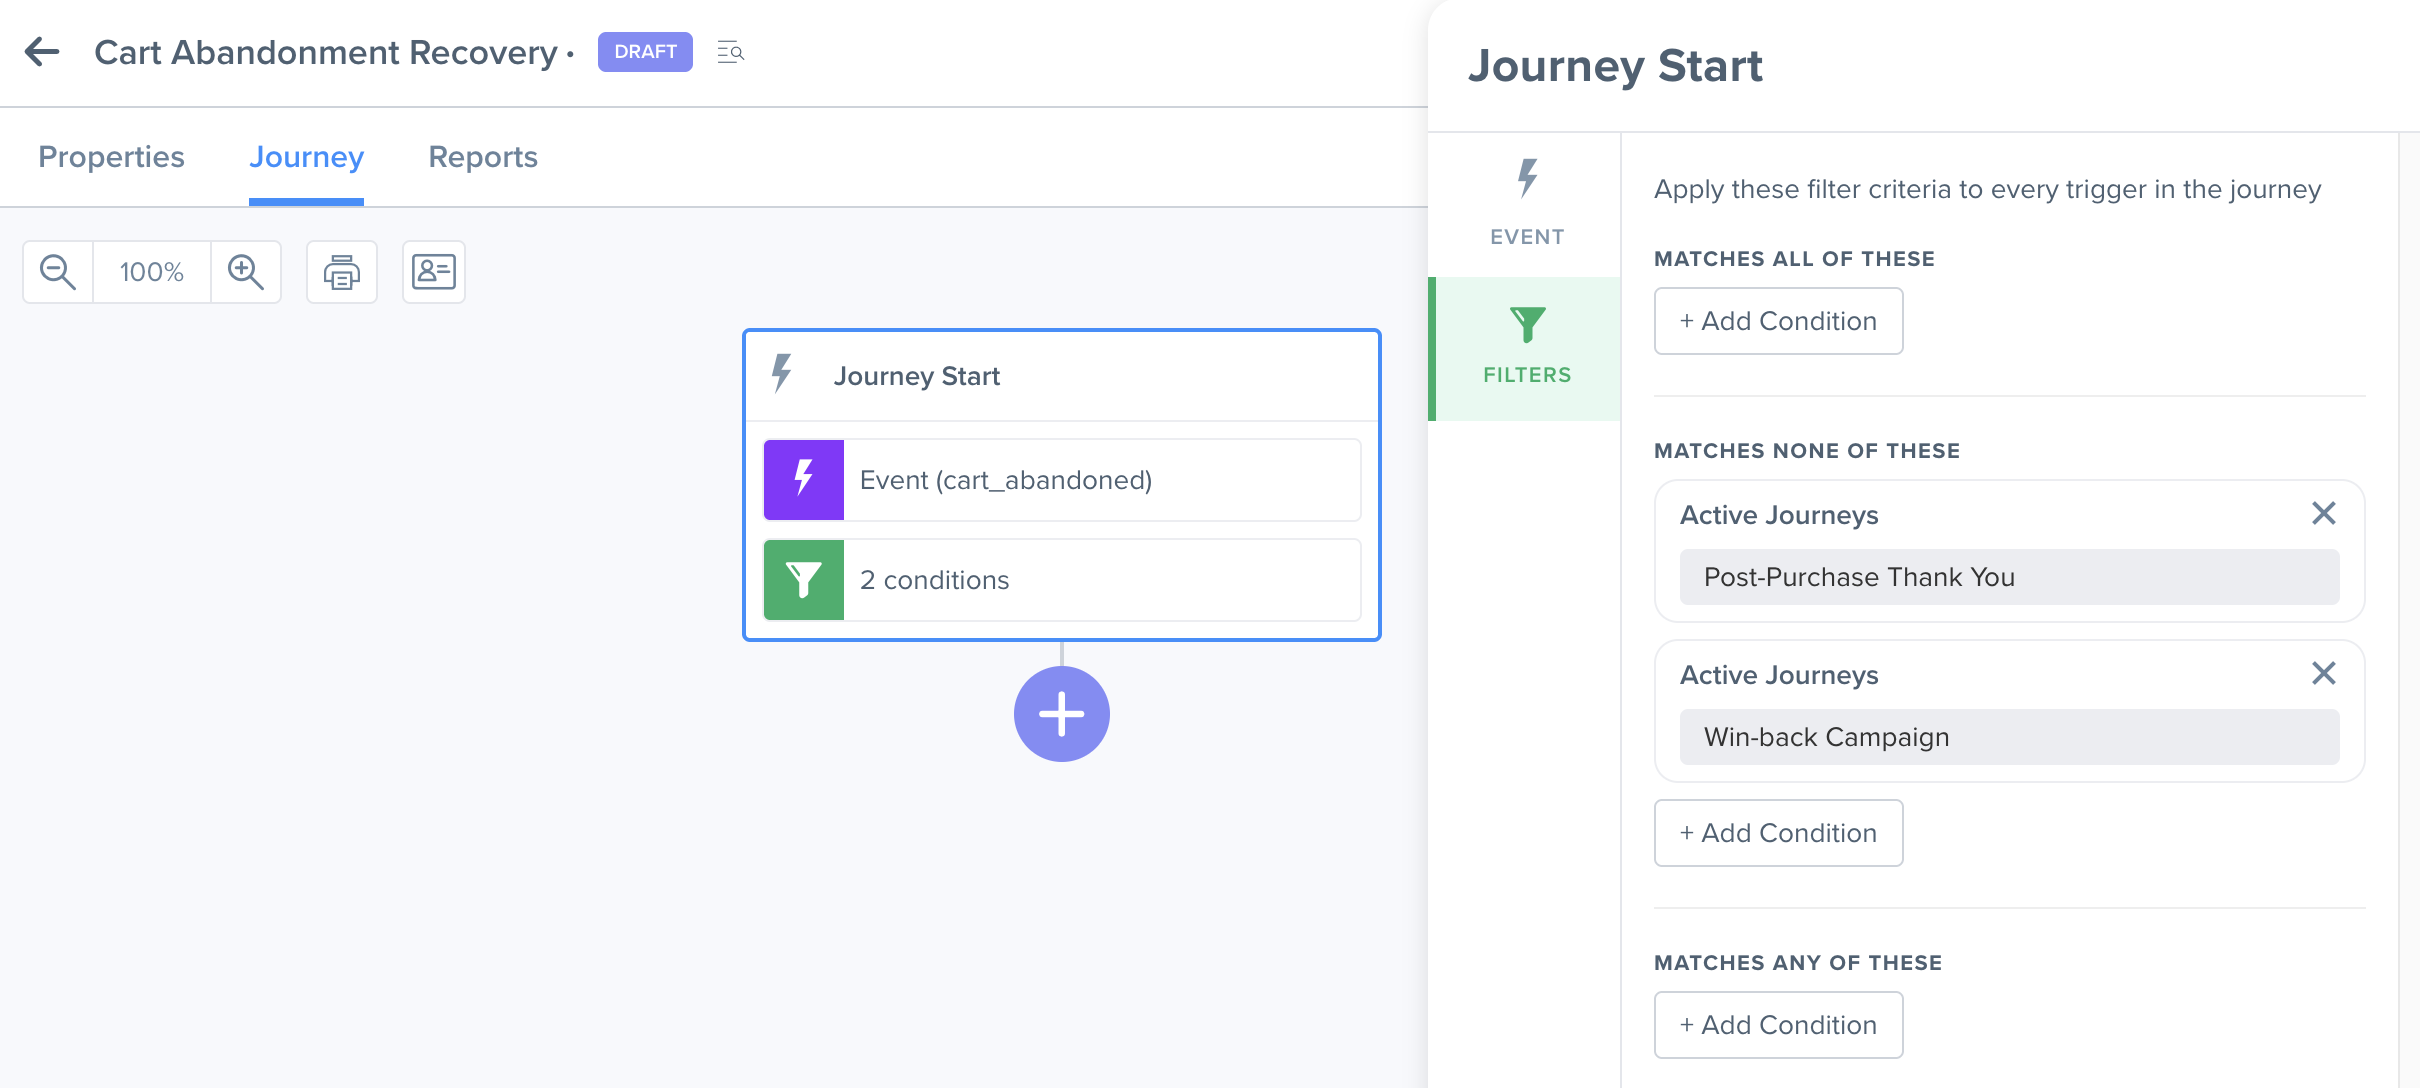Open the Event (cart_abandoned) row
The height and width of the screenshot is (1088, 2420).
1062,480
